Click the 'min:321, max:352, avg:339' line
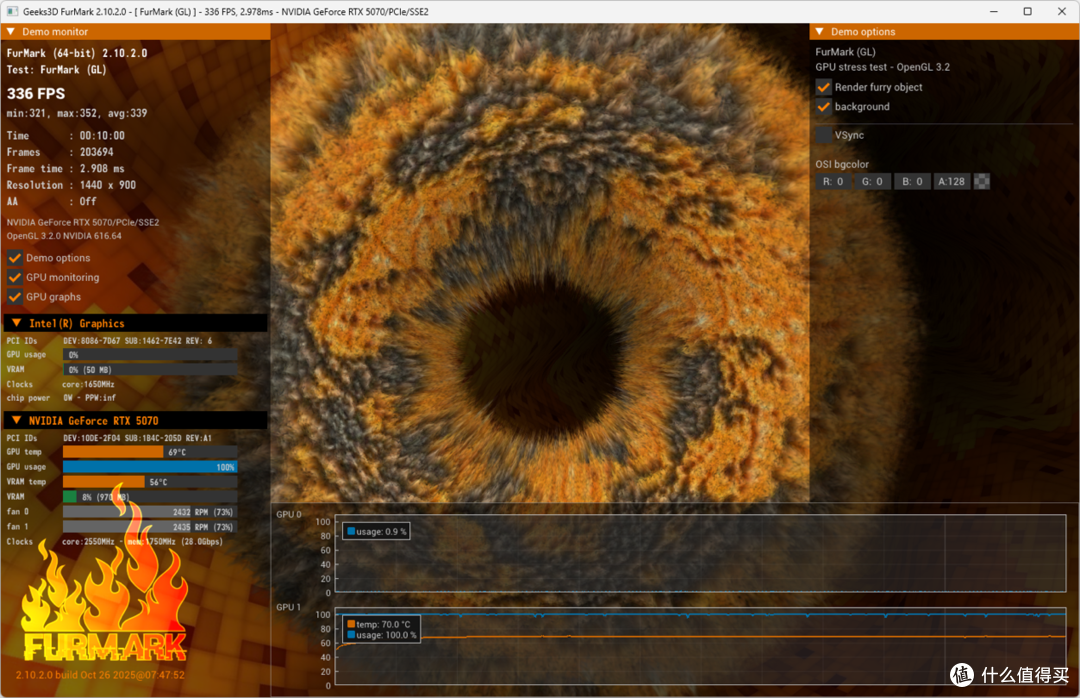1080x698 pixels. click(x=76, y=114)
